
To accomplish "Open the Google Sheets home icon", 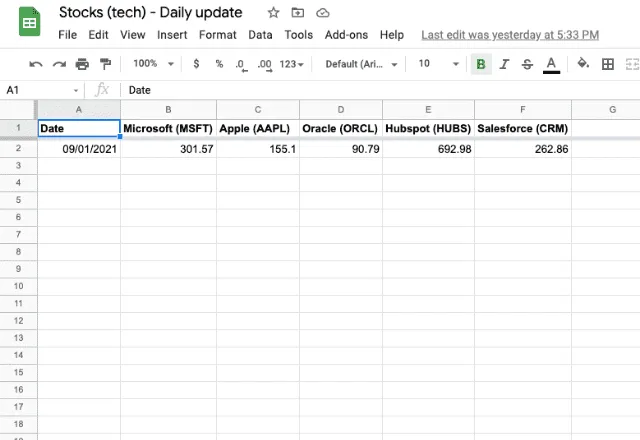I will [x=29, y=22].
